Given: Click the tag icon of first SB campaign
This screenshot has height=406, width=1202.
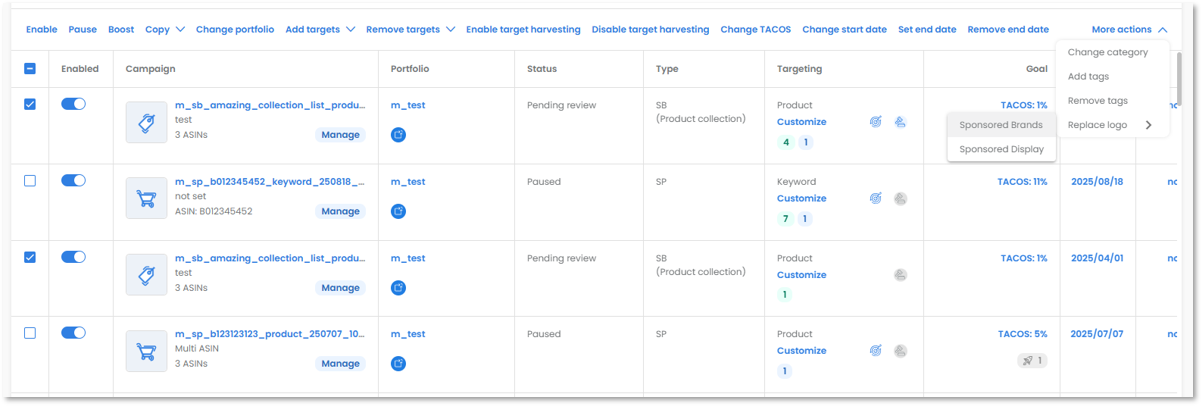Looking at the screenshot, I should [x=146, y=122].
